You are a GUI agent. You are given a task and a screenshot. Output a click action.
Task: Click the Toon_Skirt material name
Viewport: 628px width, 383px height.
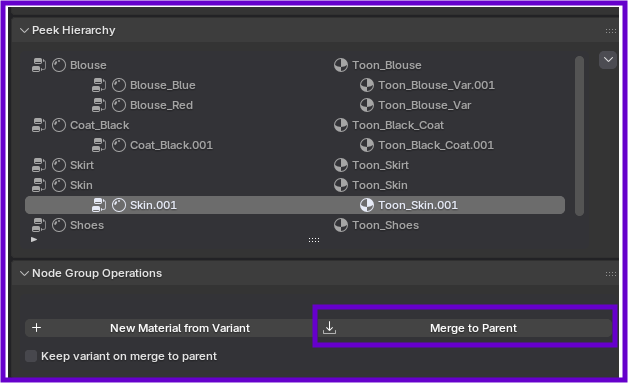(x=380, y=165)
